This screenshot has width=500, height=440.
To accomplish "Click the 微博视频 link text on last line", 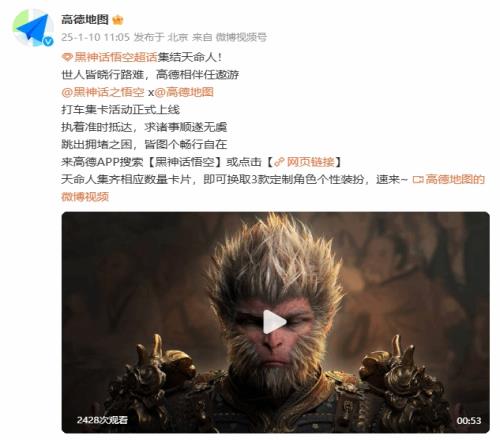I will tap(85, 197).
